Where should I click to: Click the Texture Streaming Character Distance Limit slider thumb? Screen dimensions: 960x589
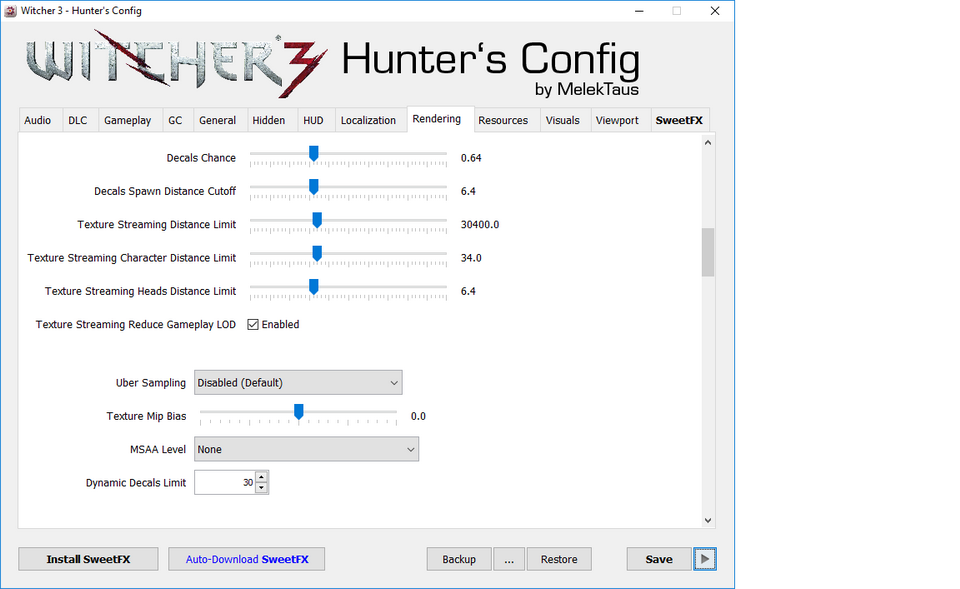click(x=317, y=253)
